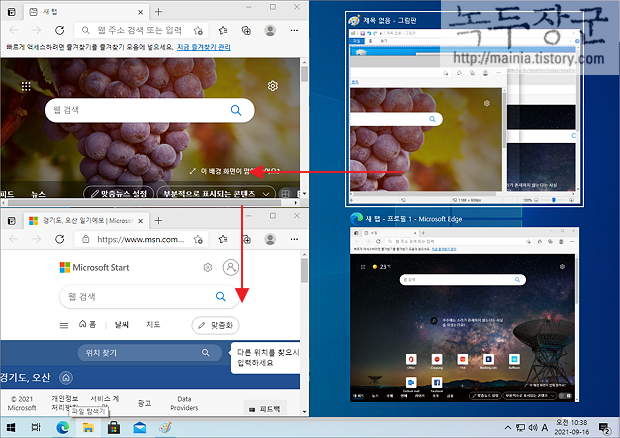The height and width of the screenshot is (438, 620).
Task: Open the ... menu in top Edge window
Action: point(294,30)
